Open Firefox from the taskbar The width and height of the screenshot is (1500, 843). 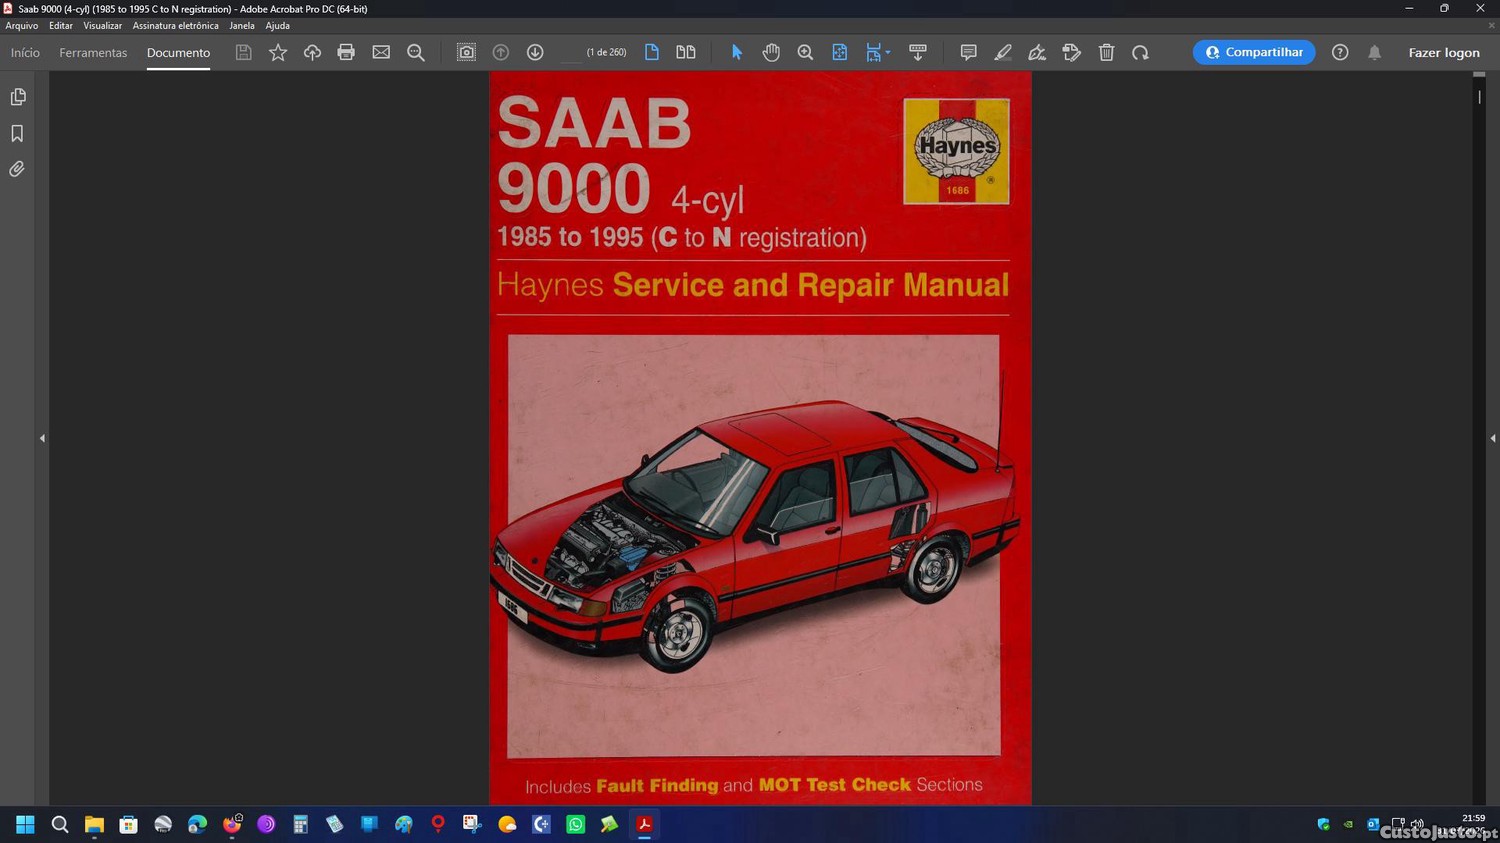[232, 824]
